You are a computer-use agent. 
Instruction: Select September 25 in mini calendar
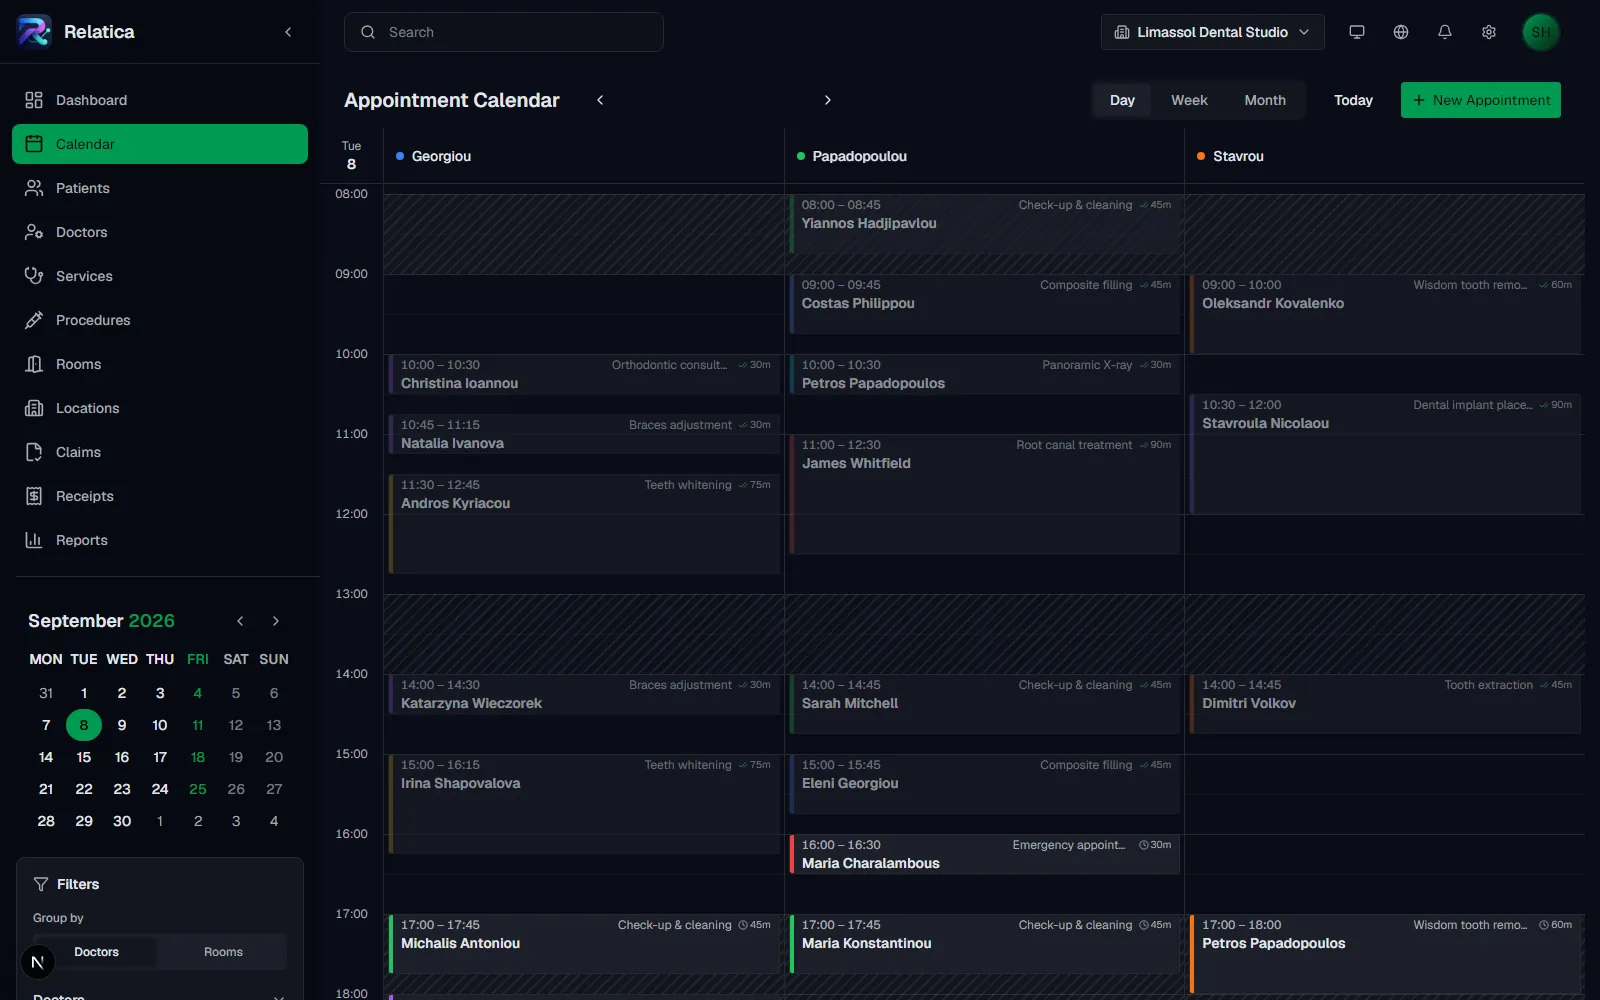click(x=198, y=789)
